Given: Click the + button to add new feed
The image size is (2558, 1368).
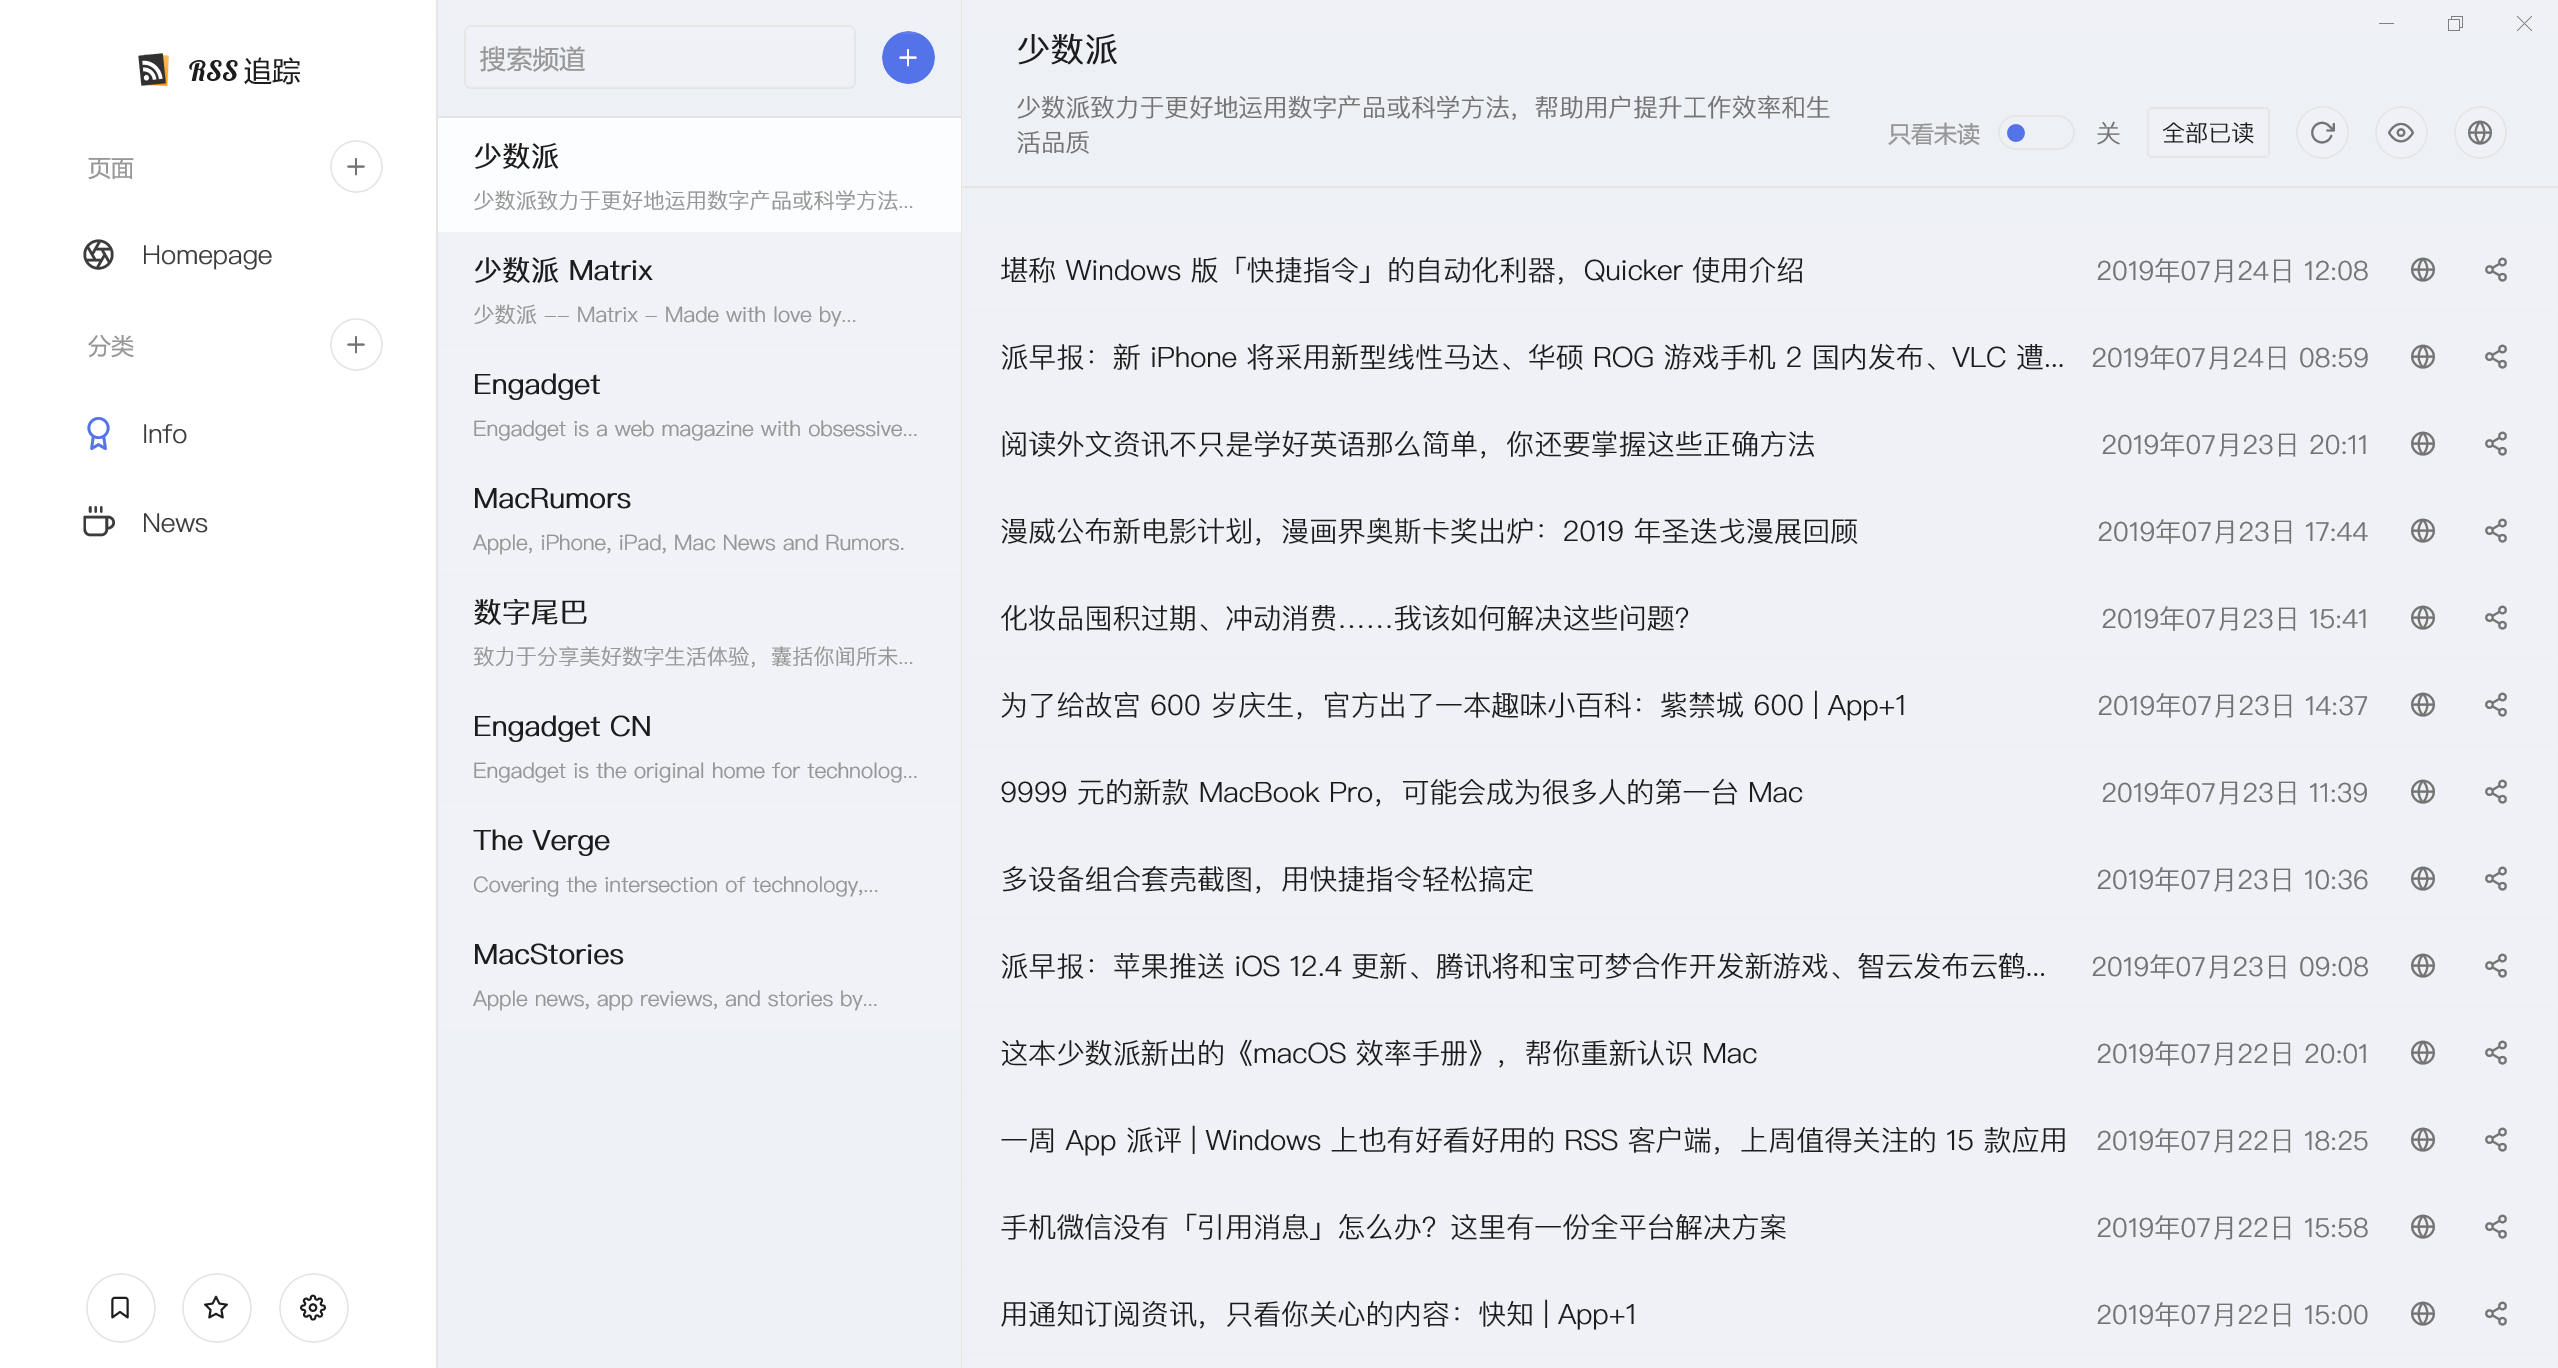Looking at the screenshot, I should pos(907,59).
